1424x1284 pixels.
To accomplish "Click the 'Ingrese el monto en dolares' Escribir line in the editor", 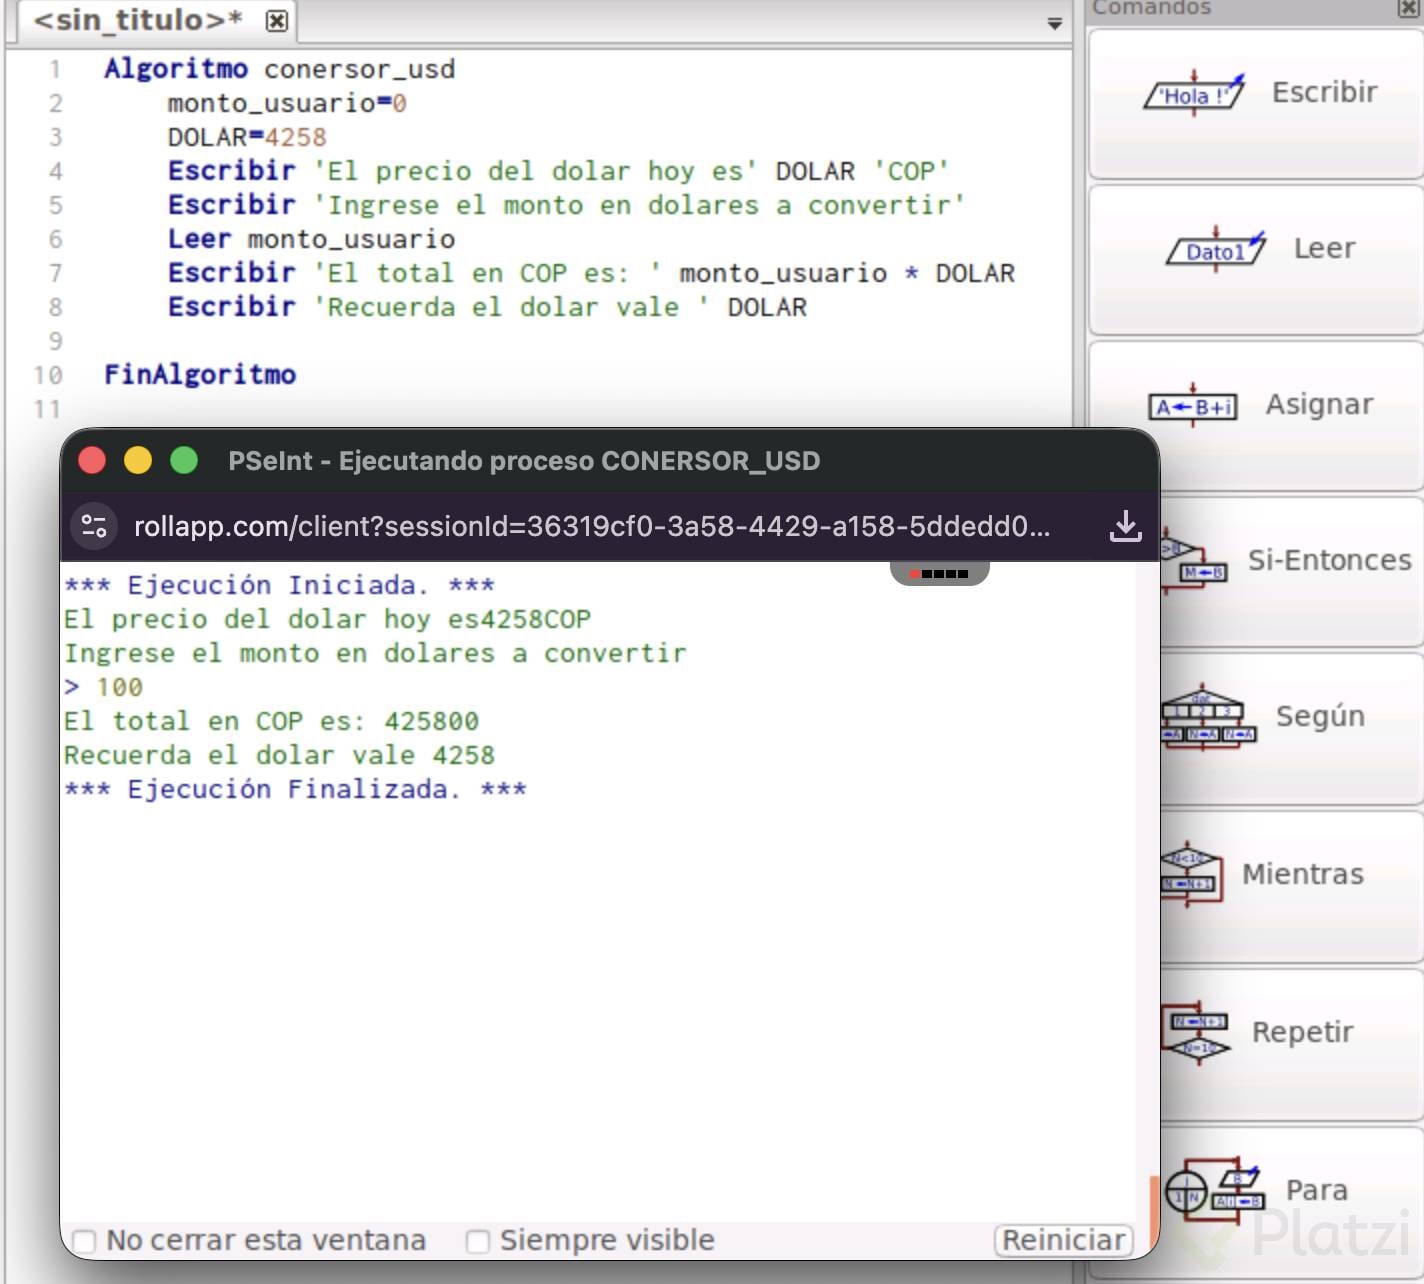I will point(566,205).
